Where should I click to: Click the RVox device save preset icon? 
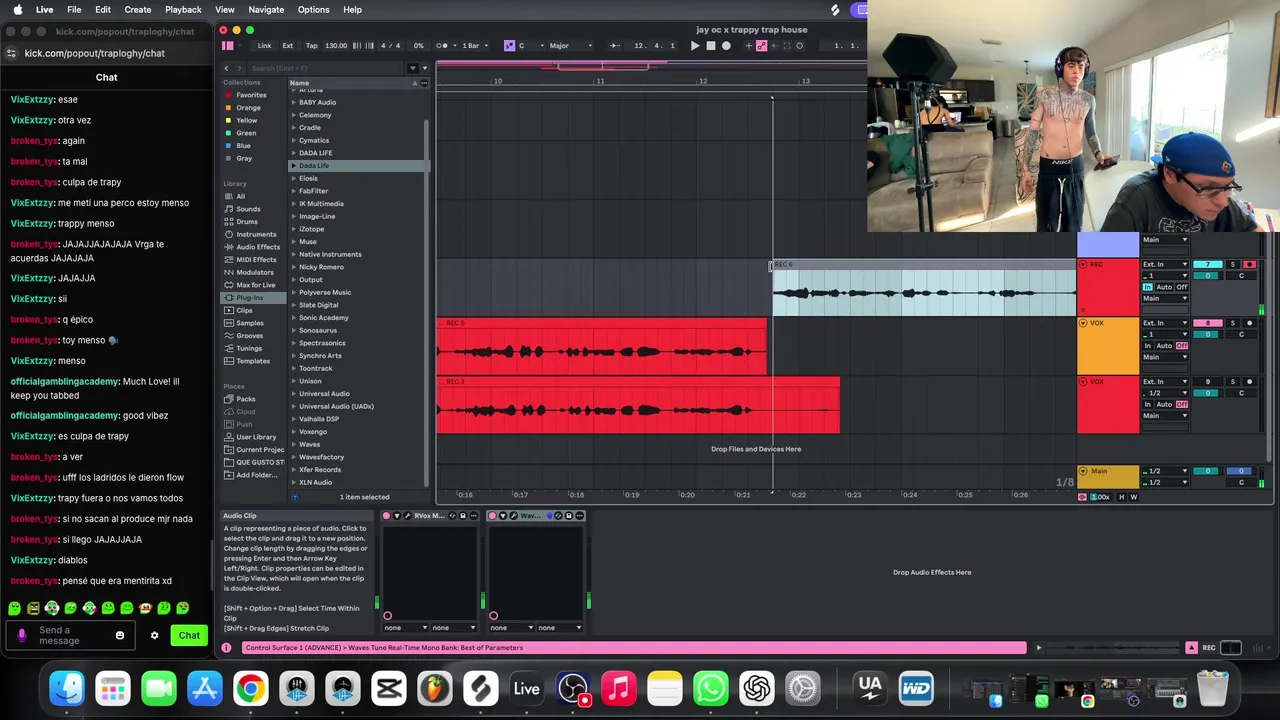point(463,516)
